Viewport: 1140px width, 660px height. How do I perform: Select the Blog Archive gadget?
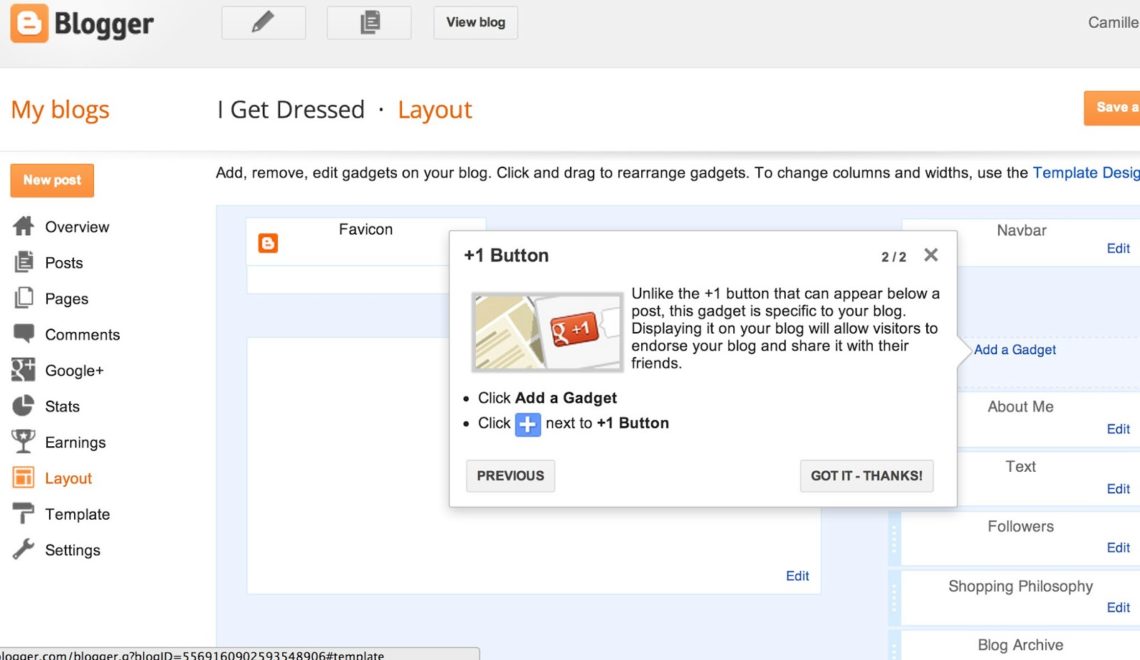[x=1020, y=645]
